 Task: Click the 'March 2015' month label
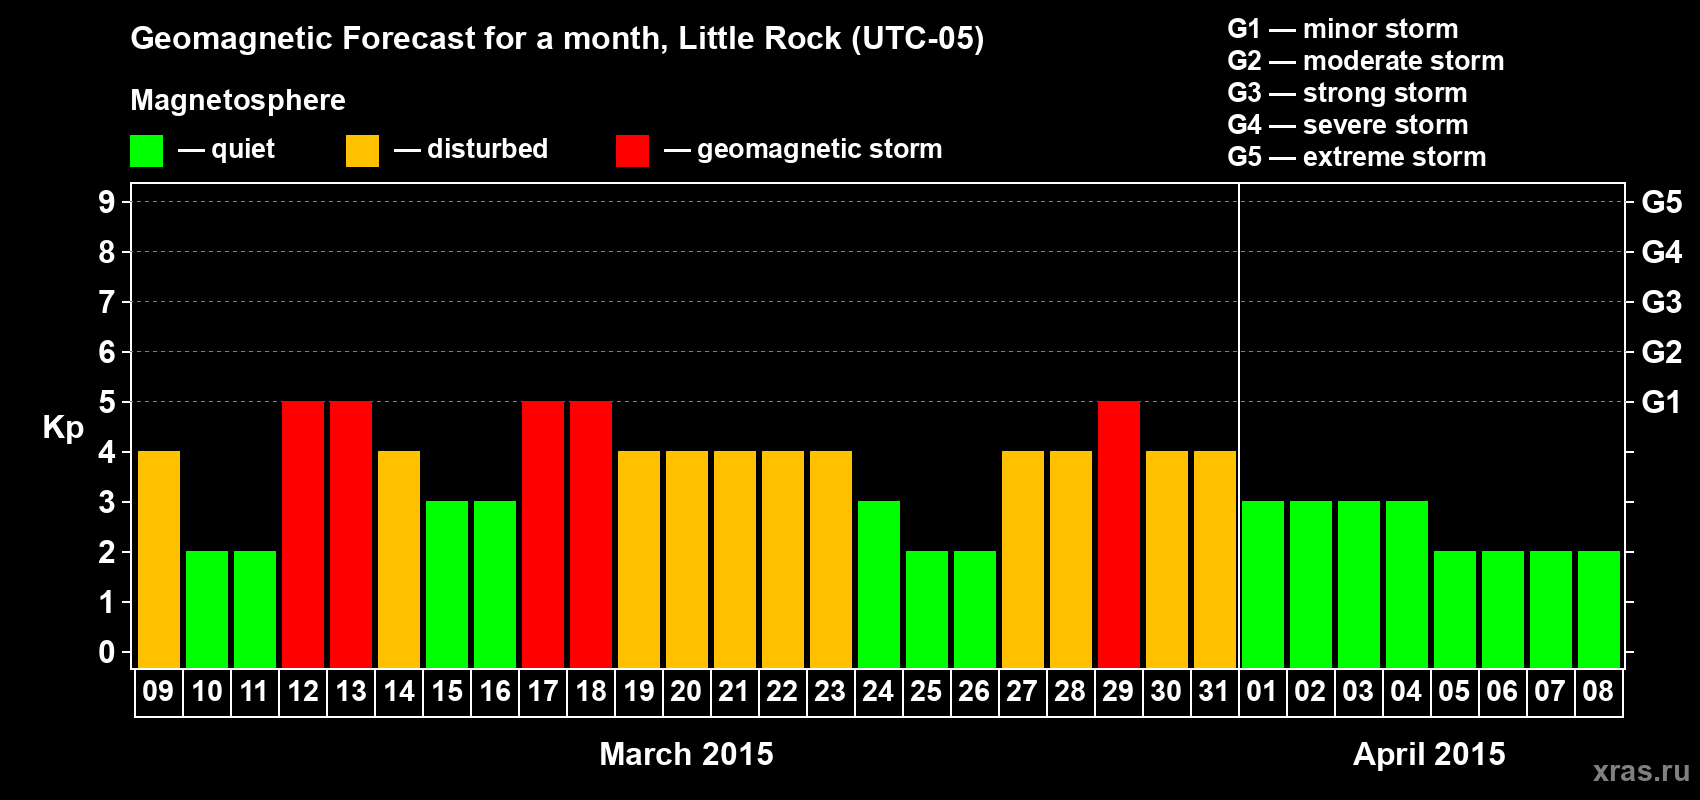tap(686, 754)
